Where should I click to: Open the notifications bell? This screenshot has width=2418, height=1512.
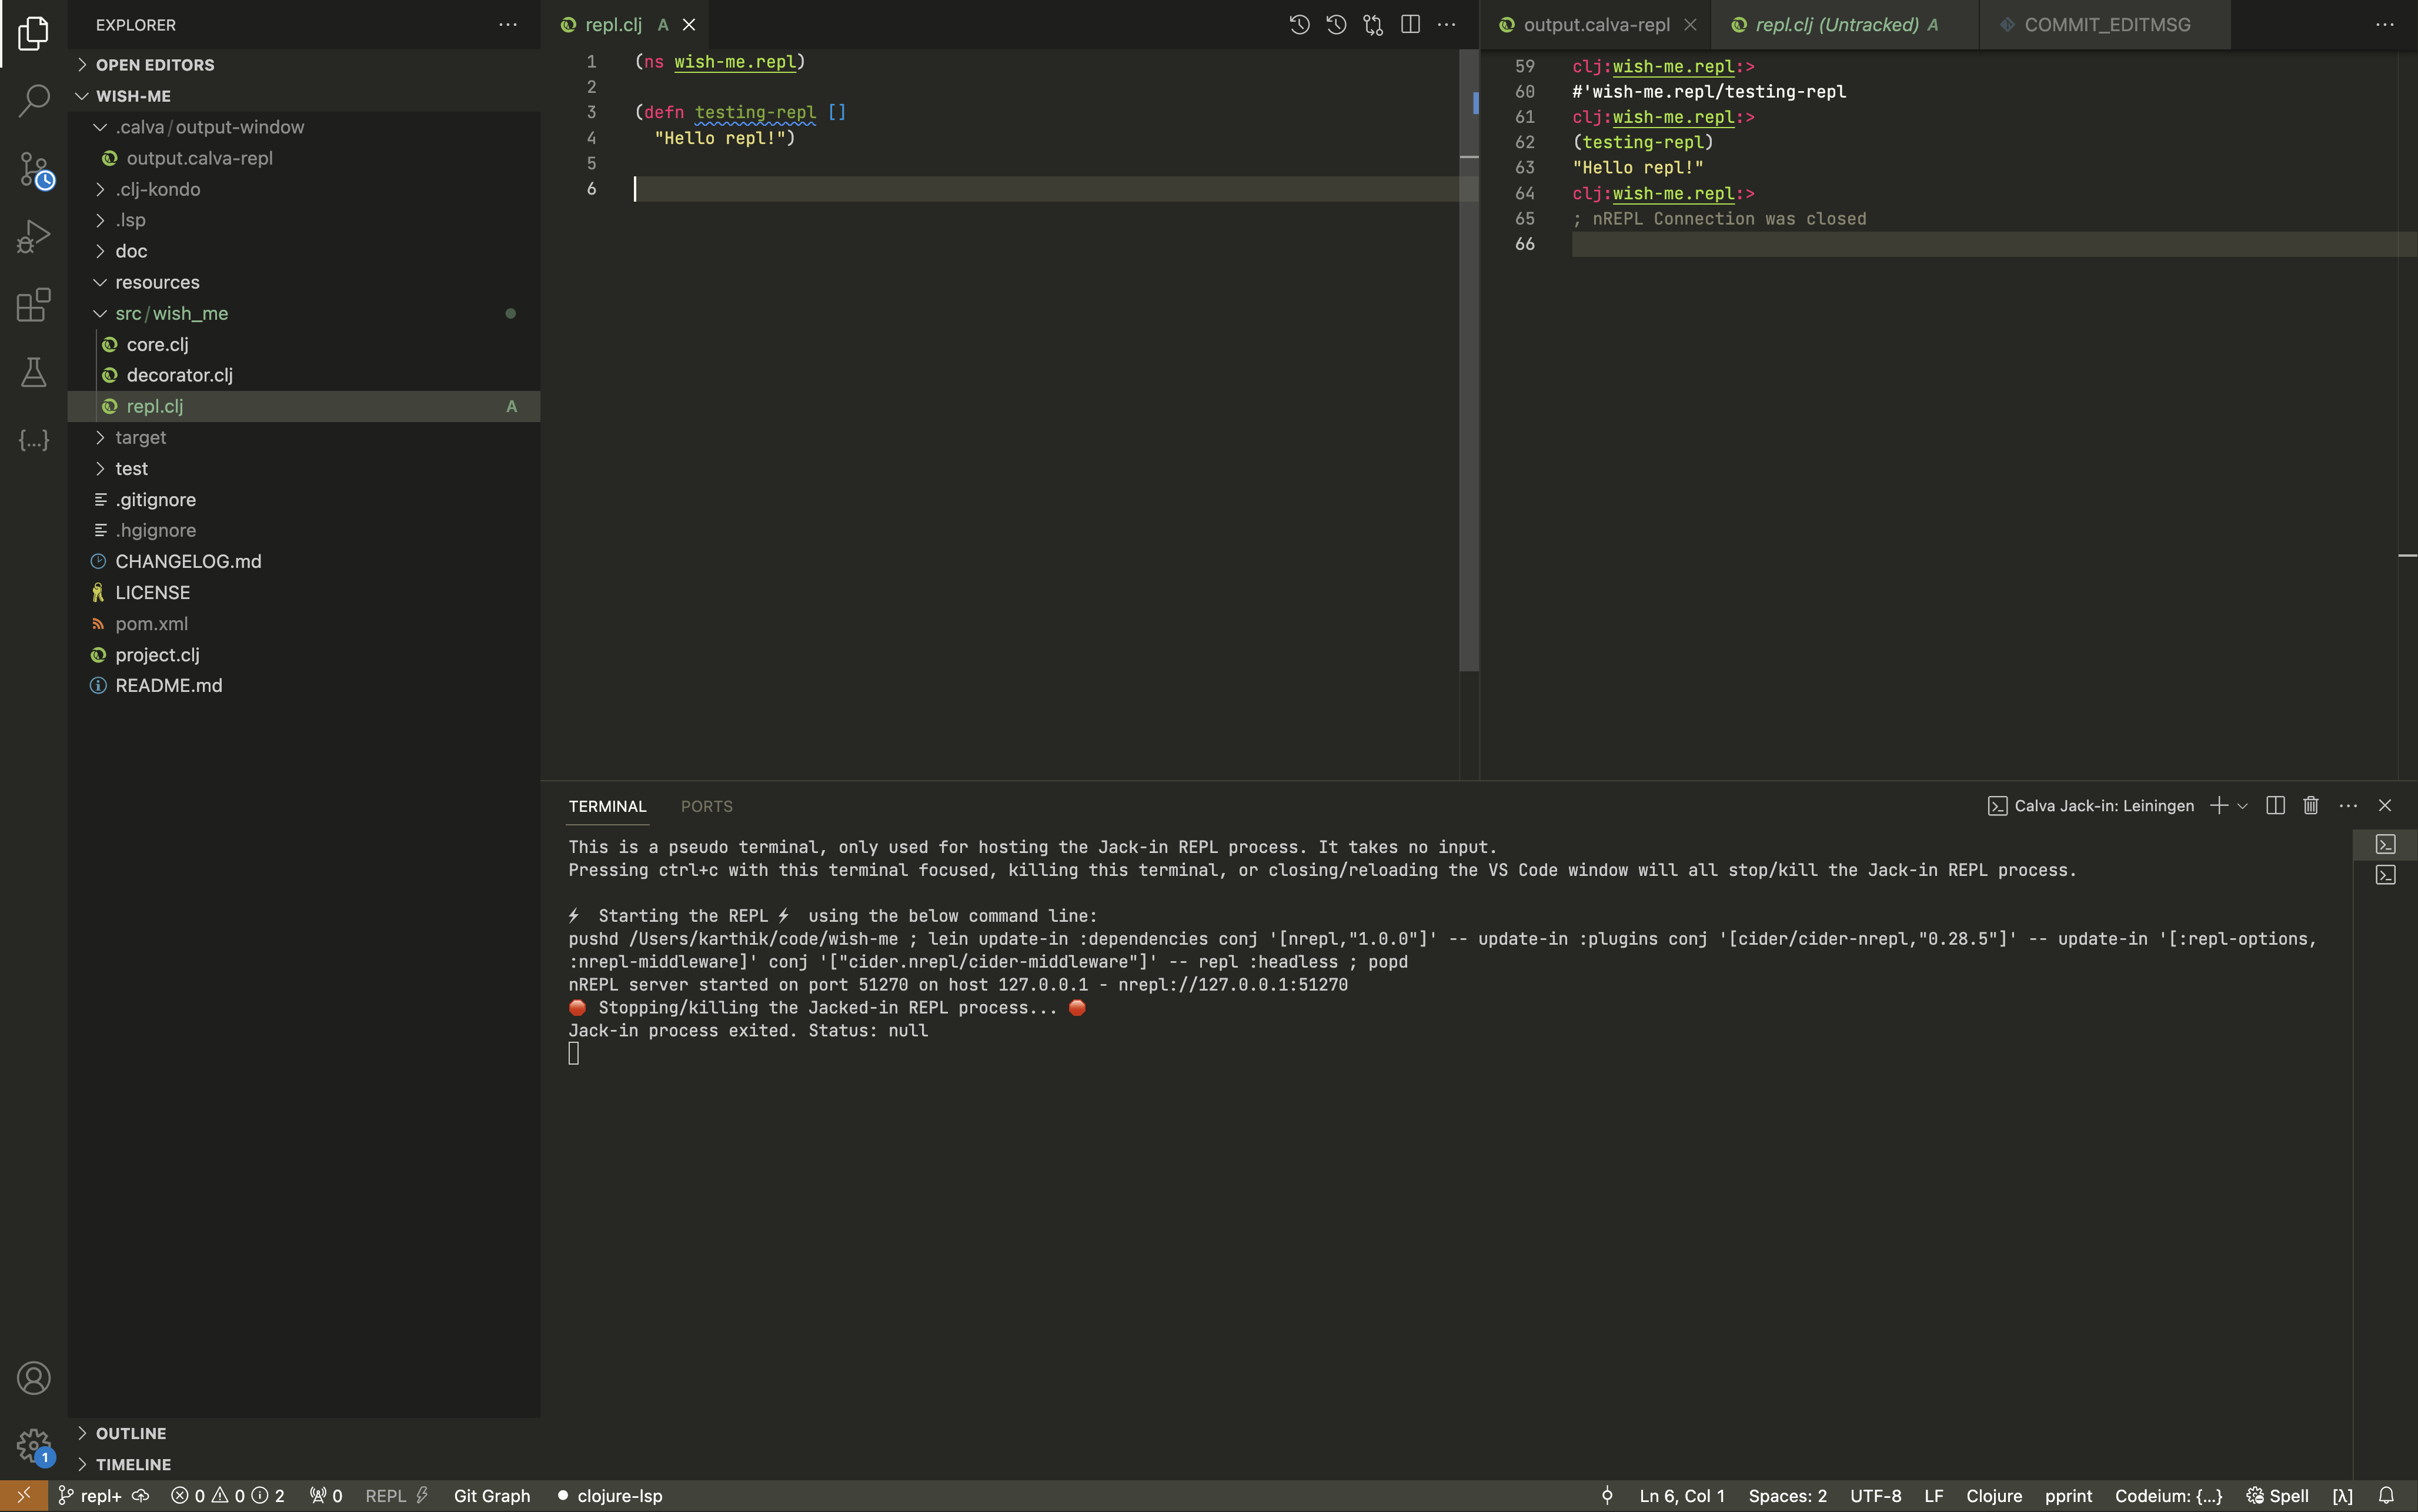point(2386,1496)
